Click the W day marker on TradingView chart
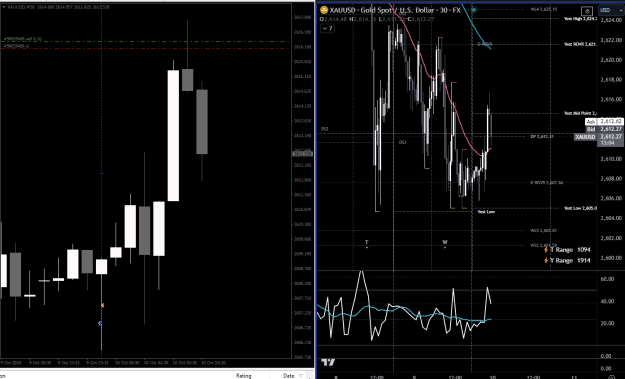The width and height of the screenshot is (625, 379). (445, 242)
